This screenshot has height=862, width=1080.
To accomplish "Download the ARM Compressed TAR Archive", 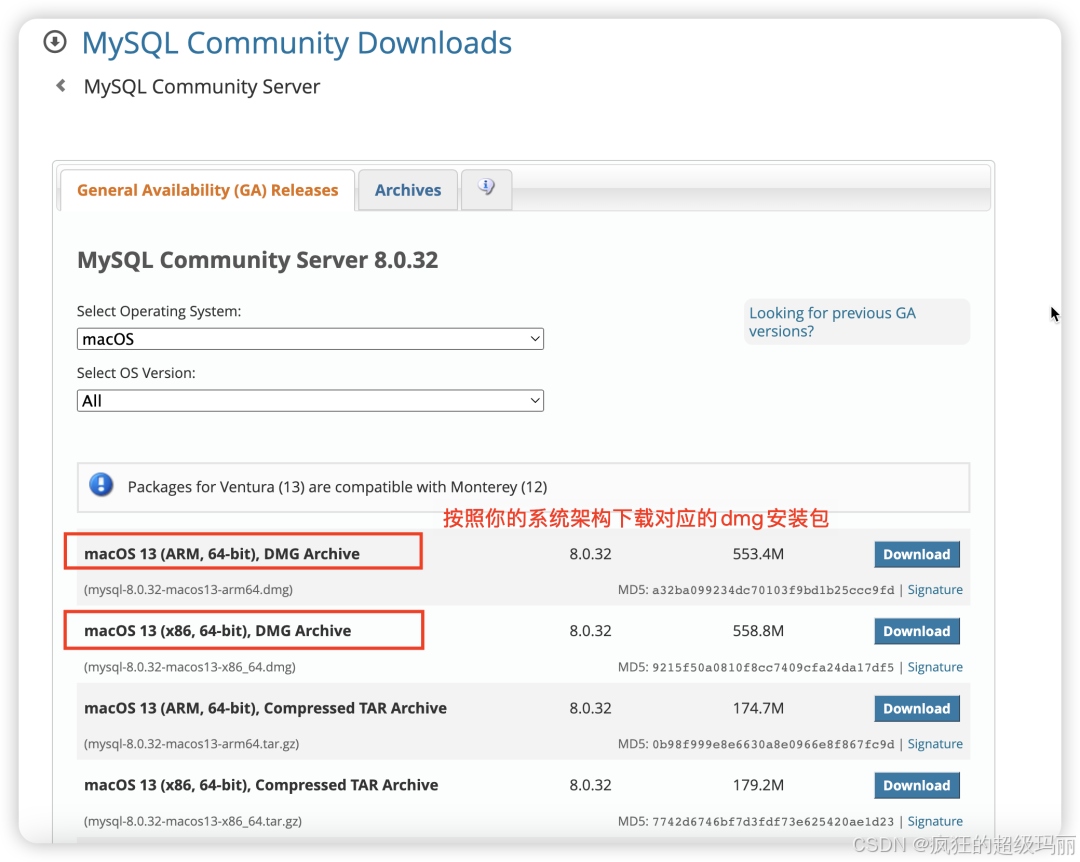I will (917, 708).
